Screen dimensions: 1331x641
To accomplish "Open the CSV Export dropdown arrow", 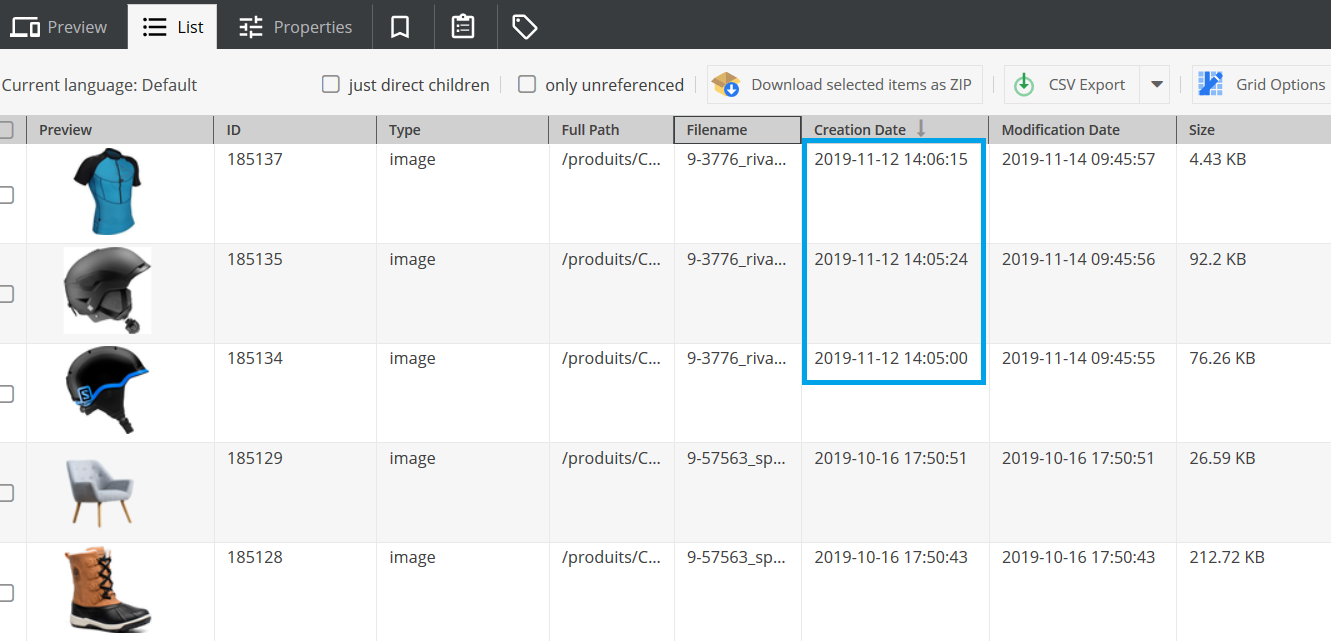I will click(1155, 84).
